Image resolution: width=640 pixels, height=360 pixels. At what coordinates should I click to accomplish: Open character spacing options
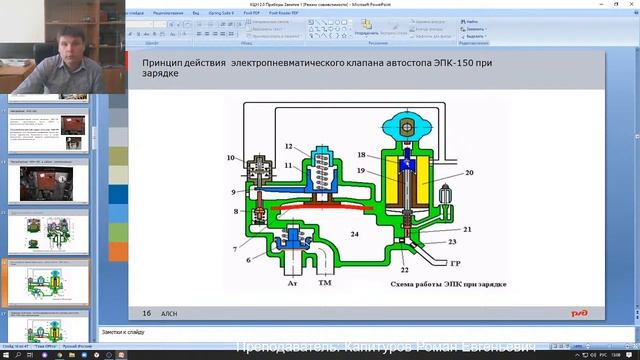click(162, 34)
